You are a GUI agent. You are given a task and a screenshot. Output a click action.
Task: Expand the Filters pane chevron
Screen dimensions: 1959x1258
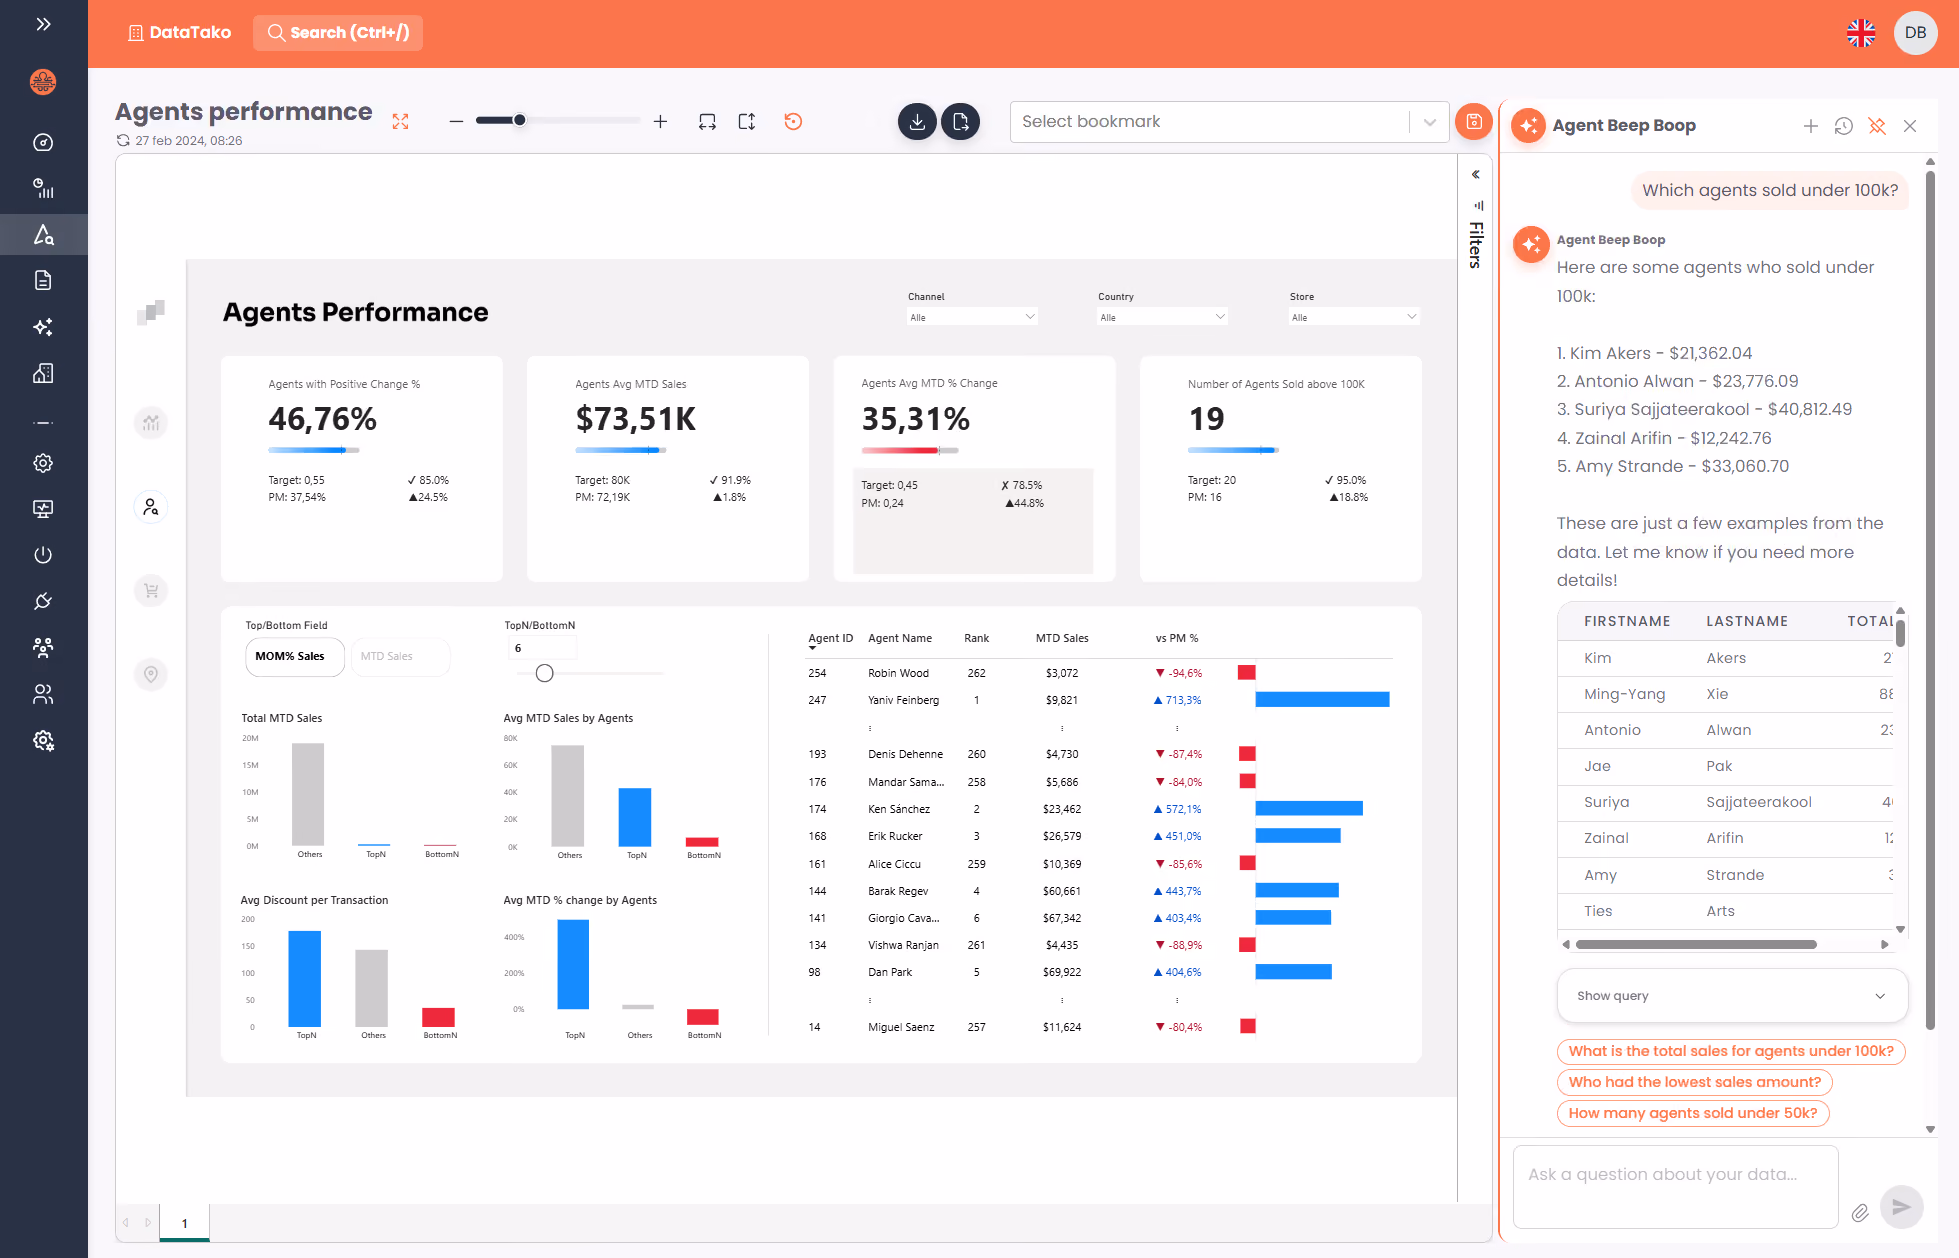(x=1475, y=174)
